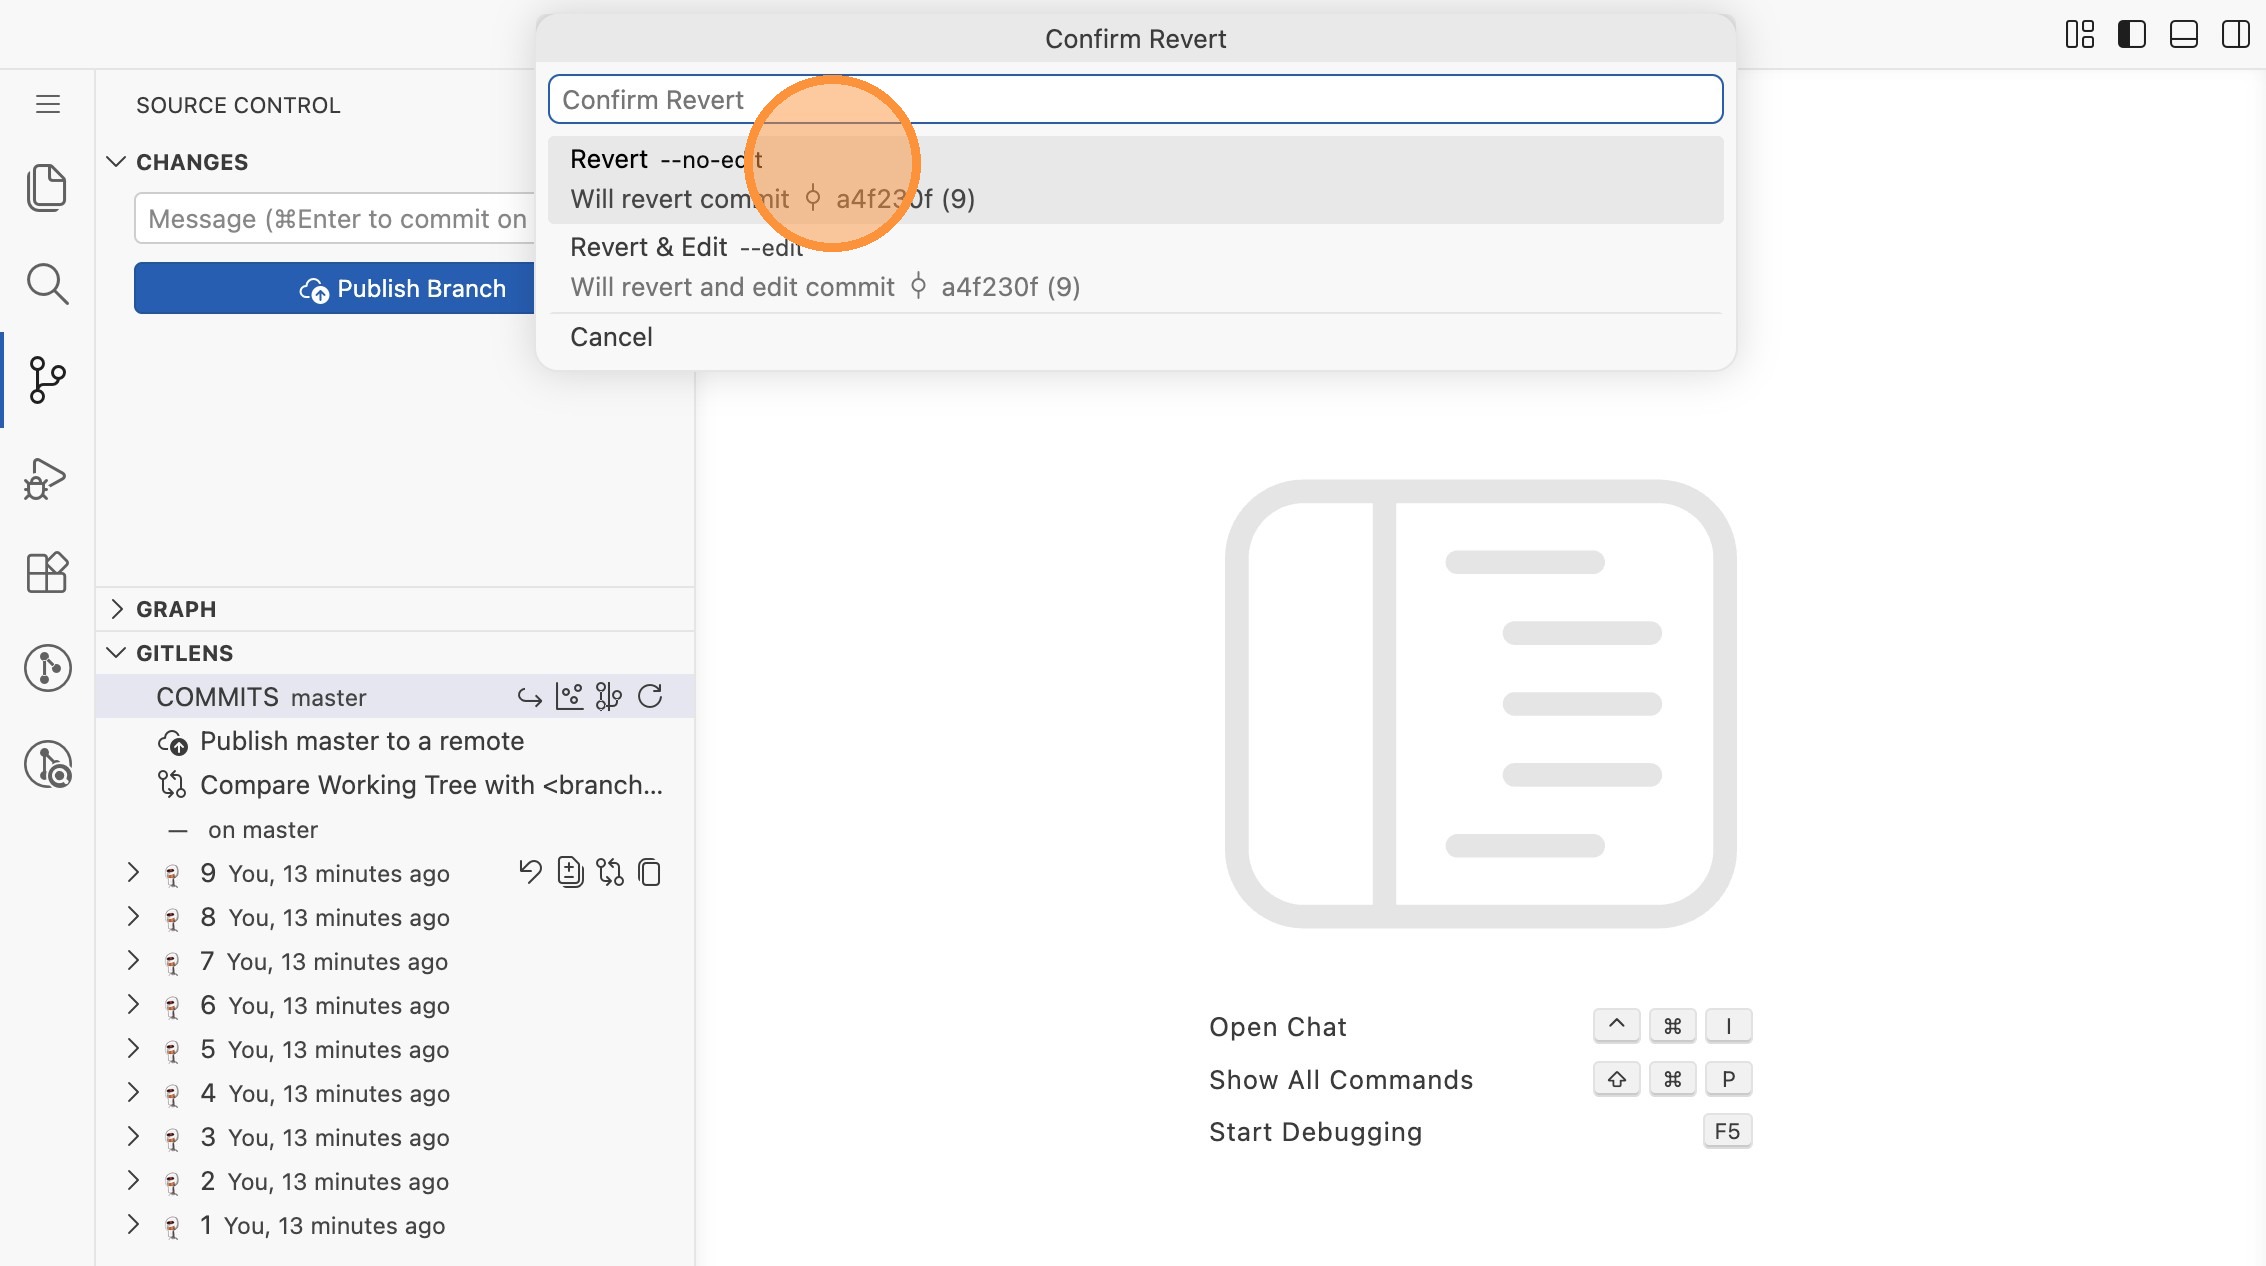The height and width of the screenshot is (1266, 2266).
Task: Open the Extensions view icon
Action: pos(47,573)
